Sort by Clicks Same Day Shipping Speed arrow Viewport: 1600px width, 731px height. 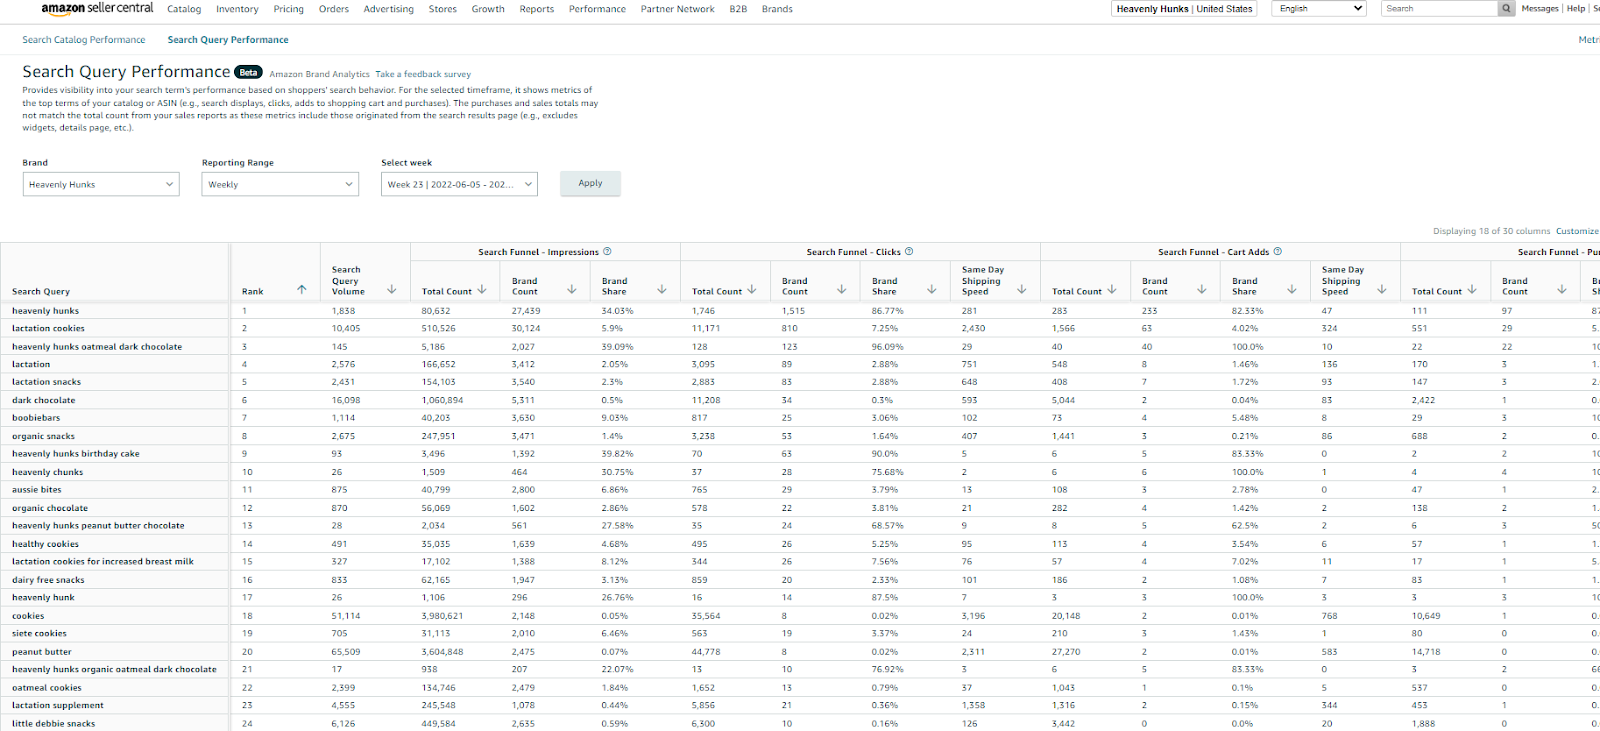coord(1022,290)
